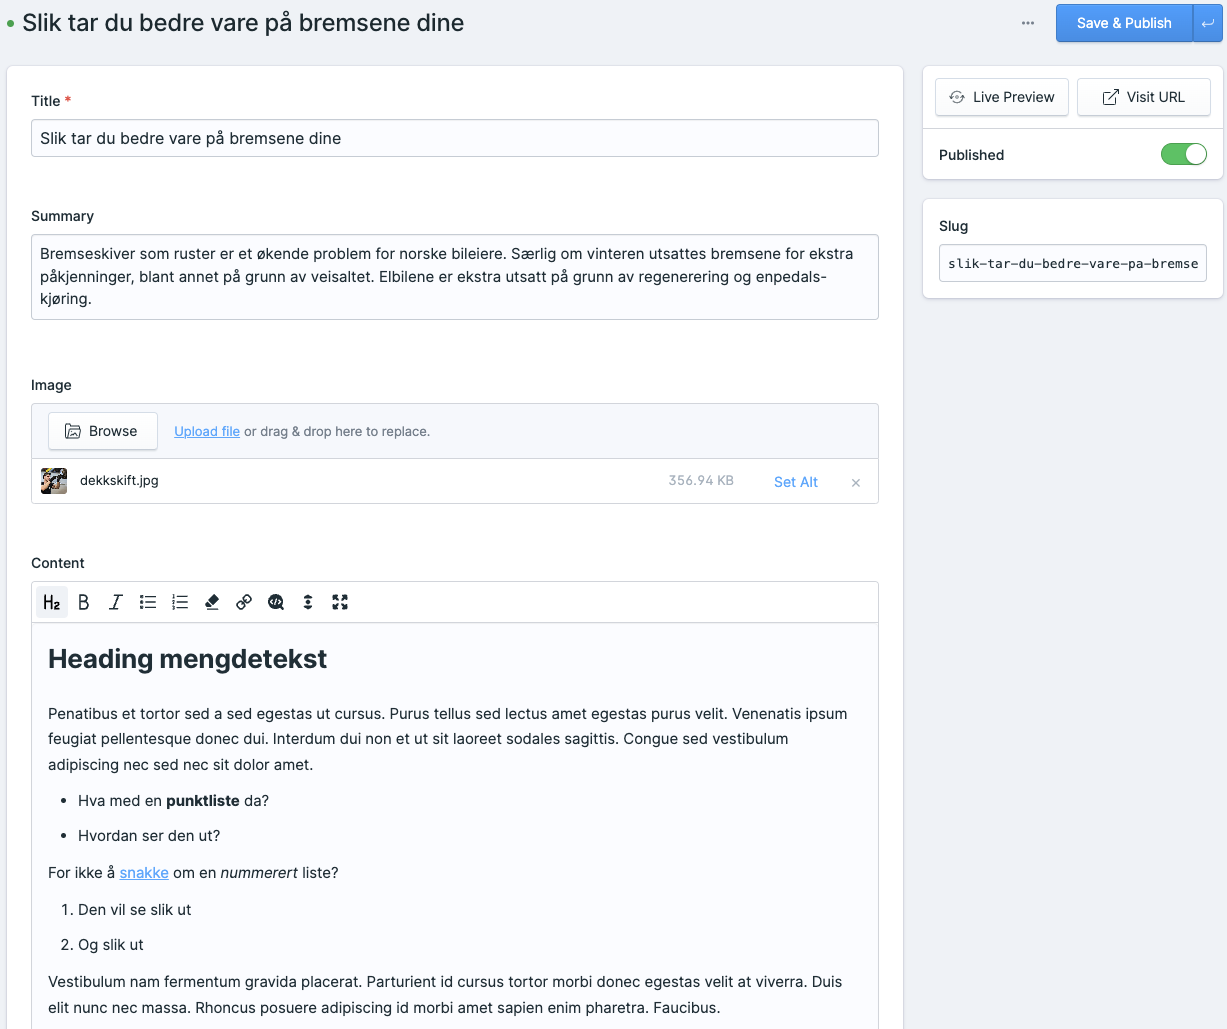
Task: Open the Live Preview
Action: 1002,97
